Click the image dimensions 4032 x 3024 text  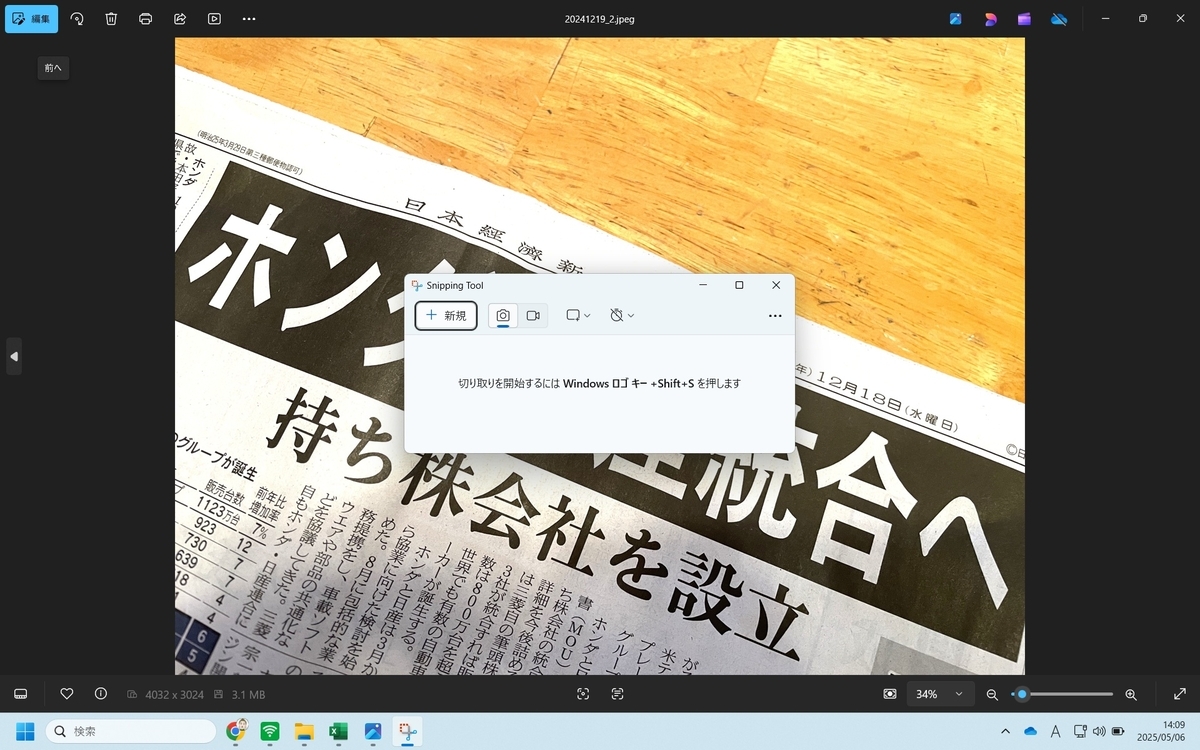point(172,694)
